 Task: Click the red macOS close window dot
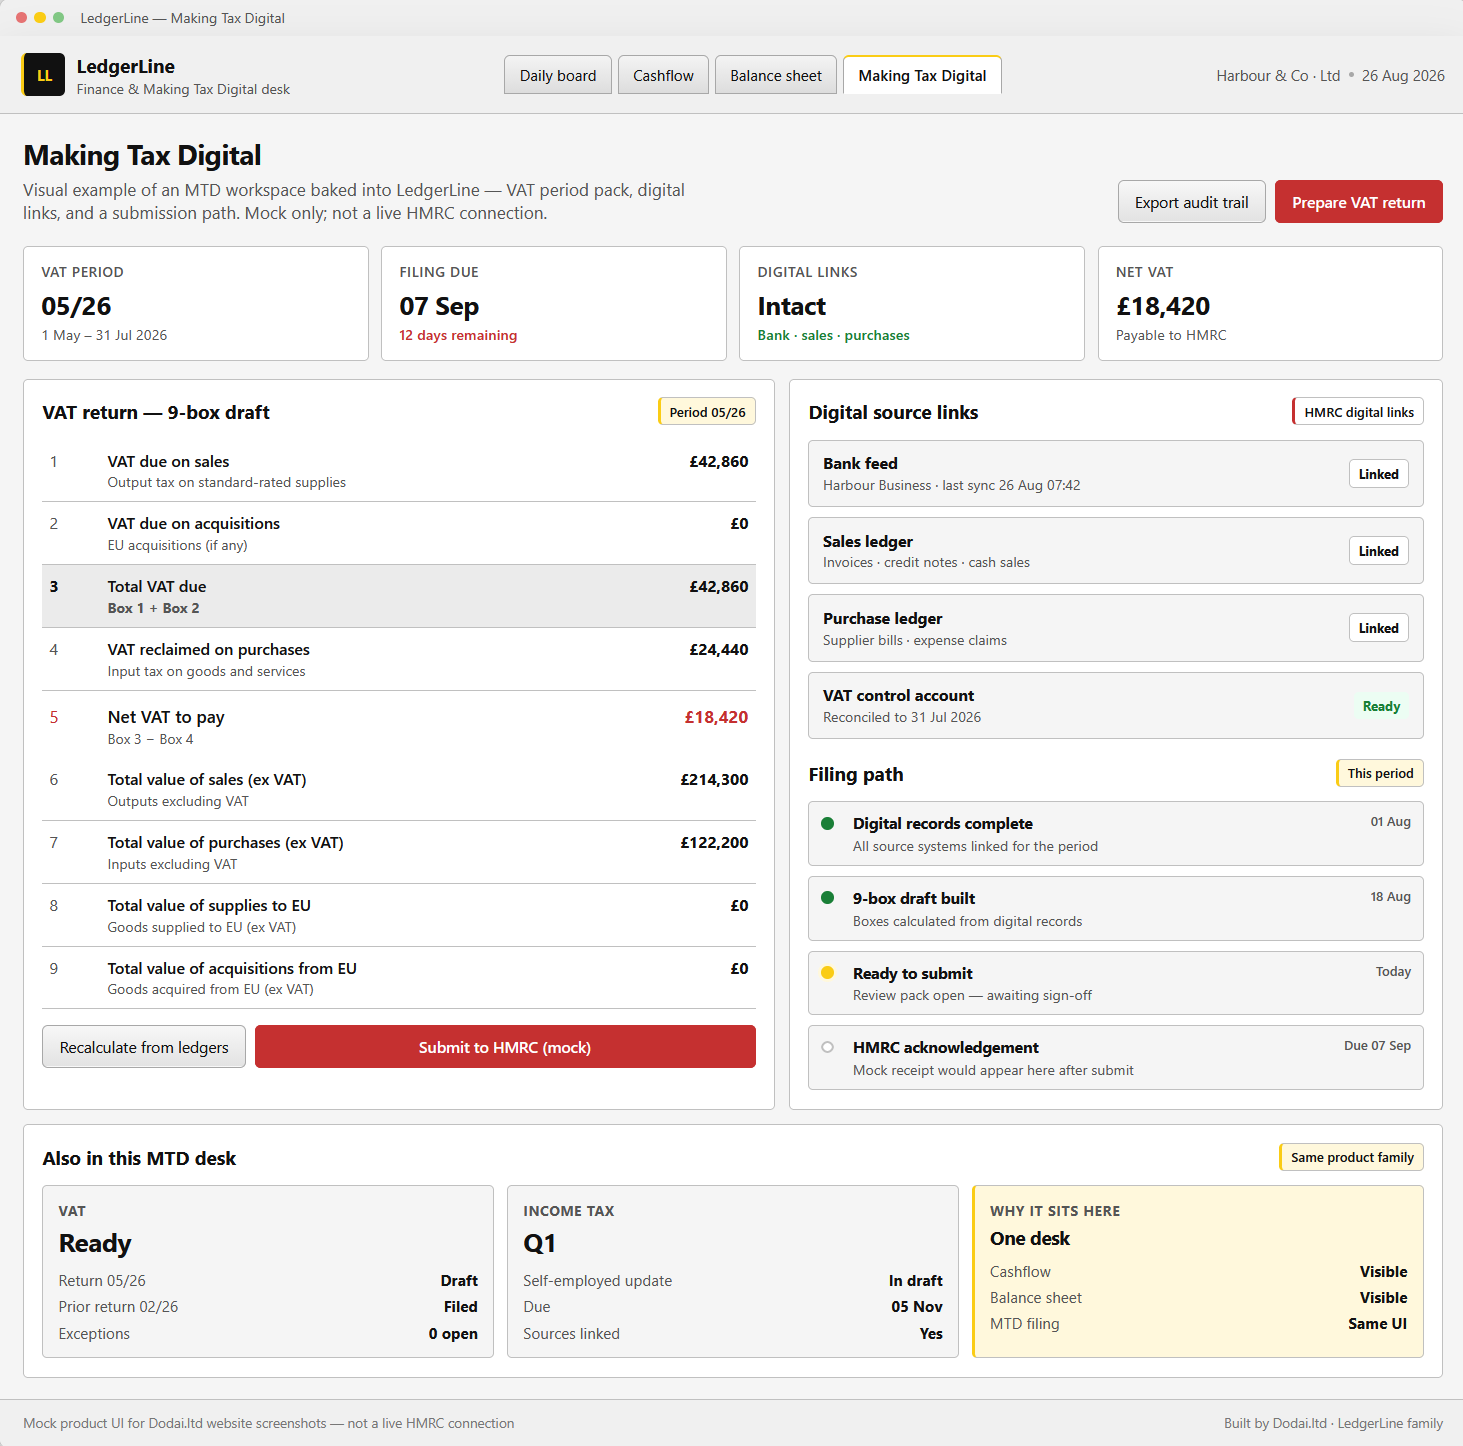pos(22,18)
